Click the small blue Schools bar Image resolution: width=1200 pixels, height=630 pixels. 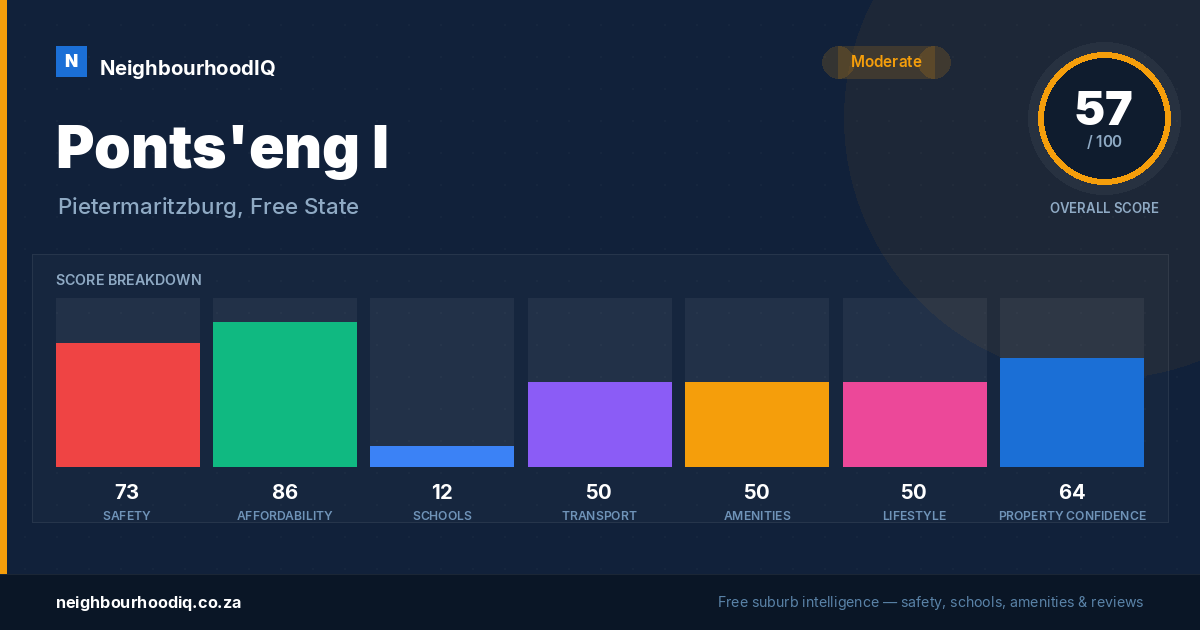[x=442, y=456]
